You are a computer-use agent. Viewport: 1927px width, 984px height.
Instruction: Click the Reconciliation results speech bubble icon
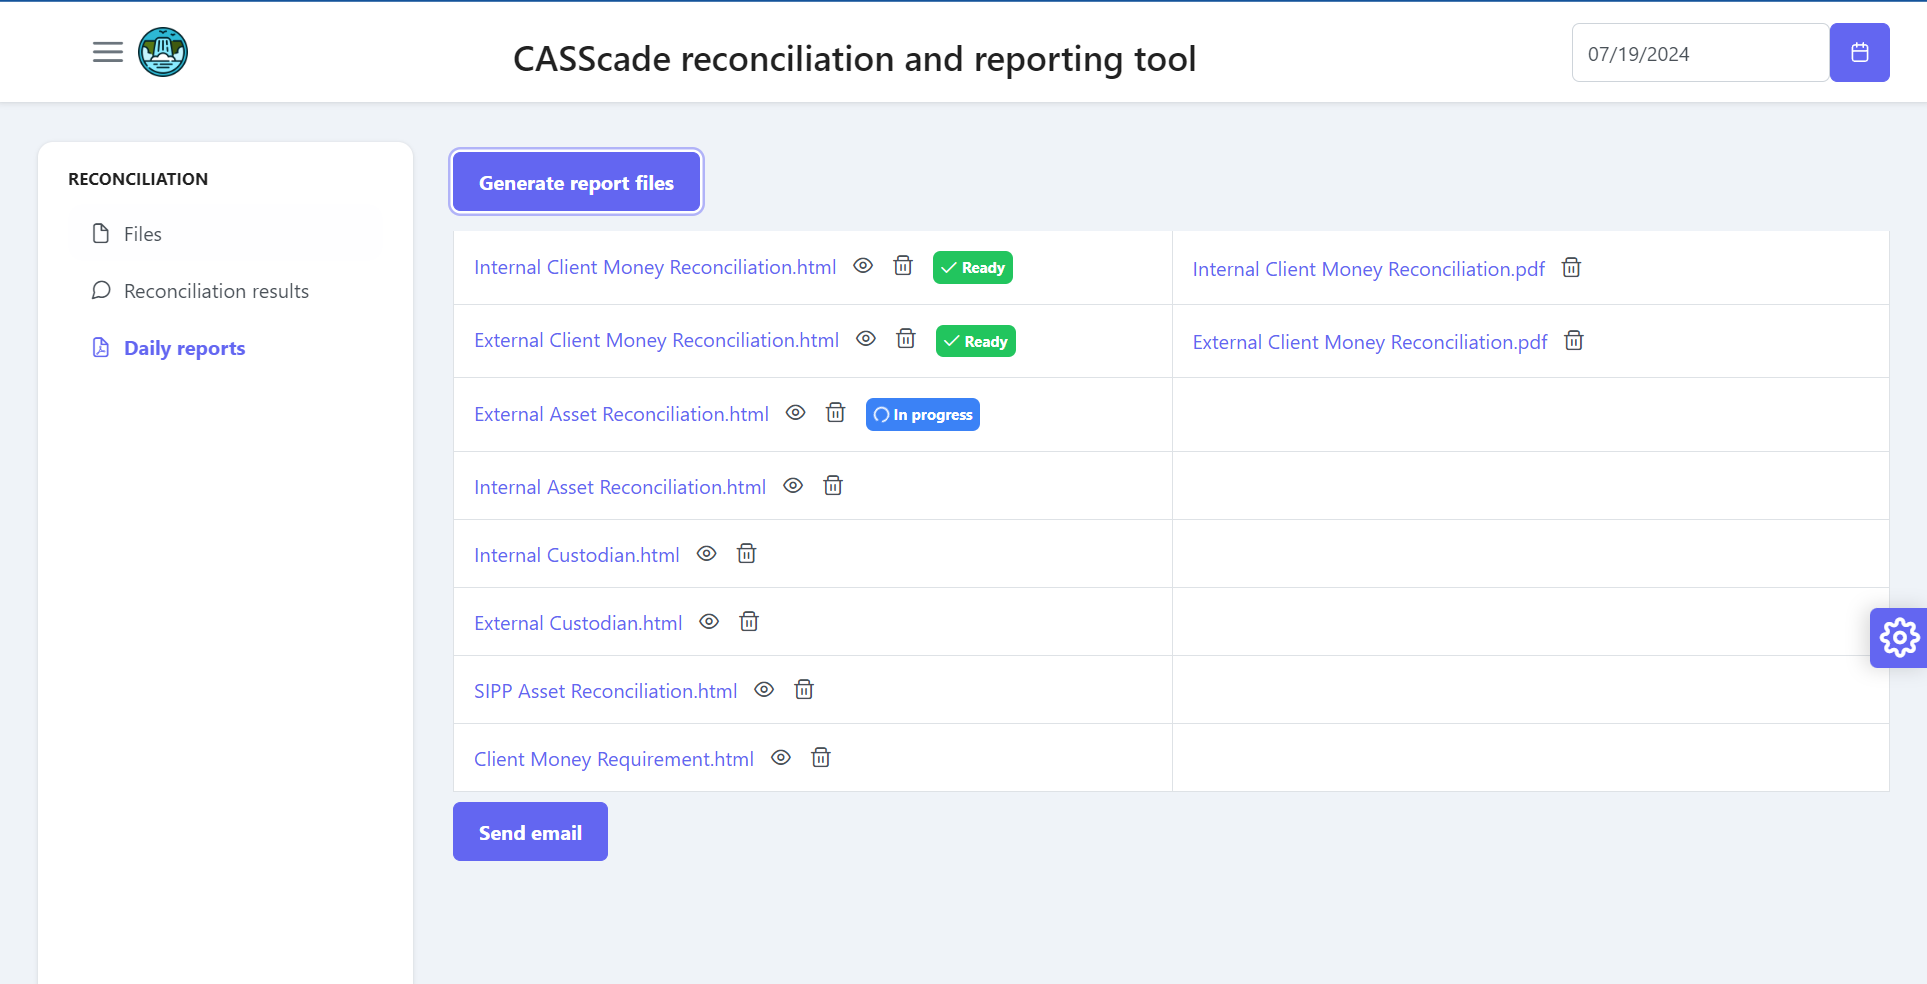click(100, 290)
